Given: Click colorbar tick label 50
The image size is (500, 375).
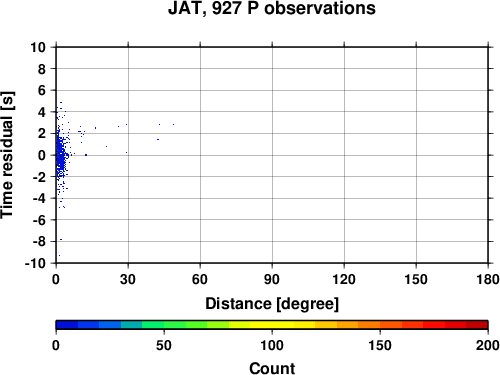Looking at the screenshot, I should [164, 345].
